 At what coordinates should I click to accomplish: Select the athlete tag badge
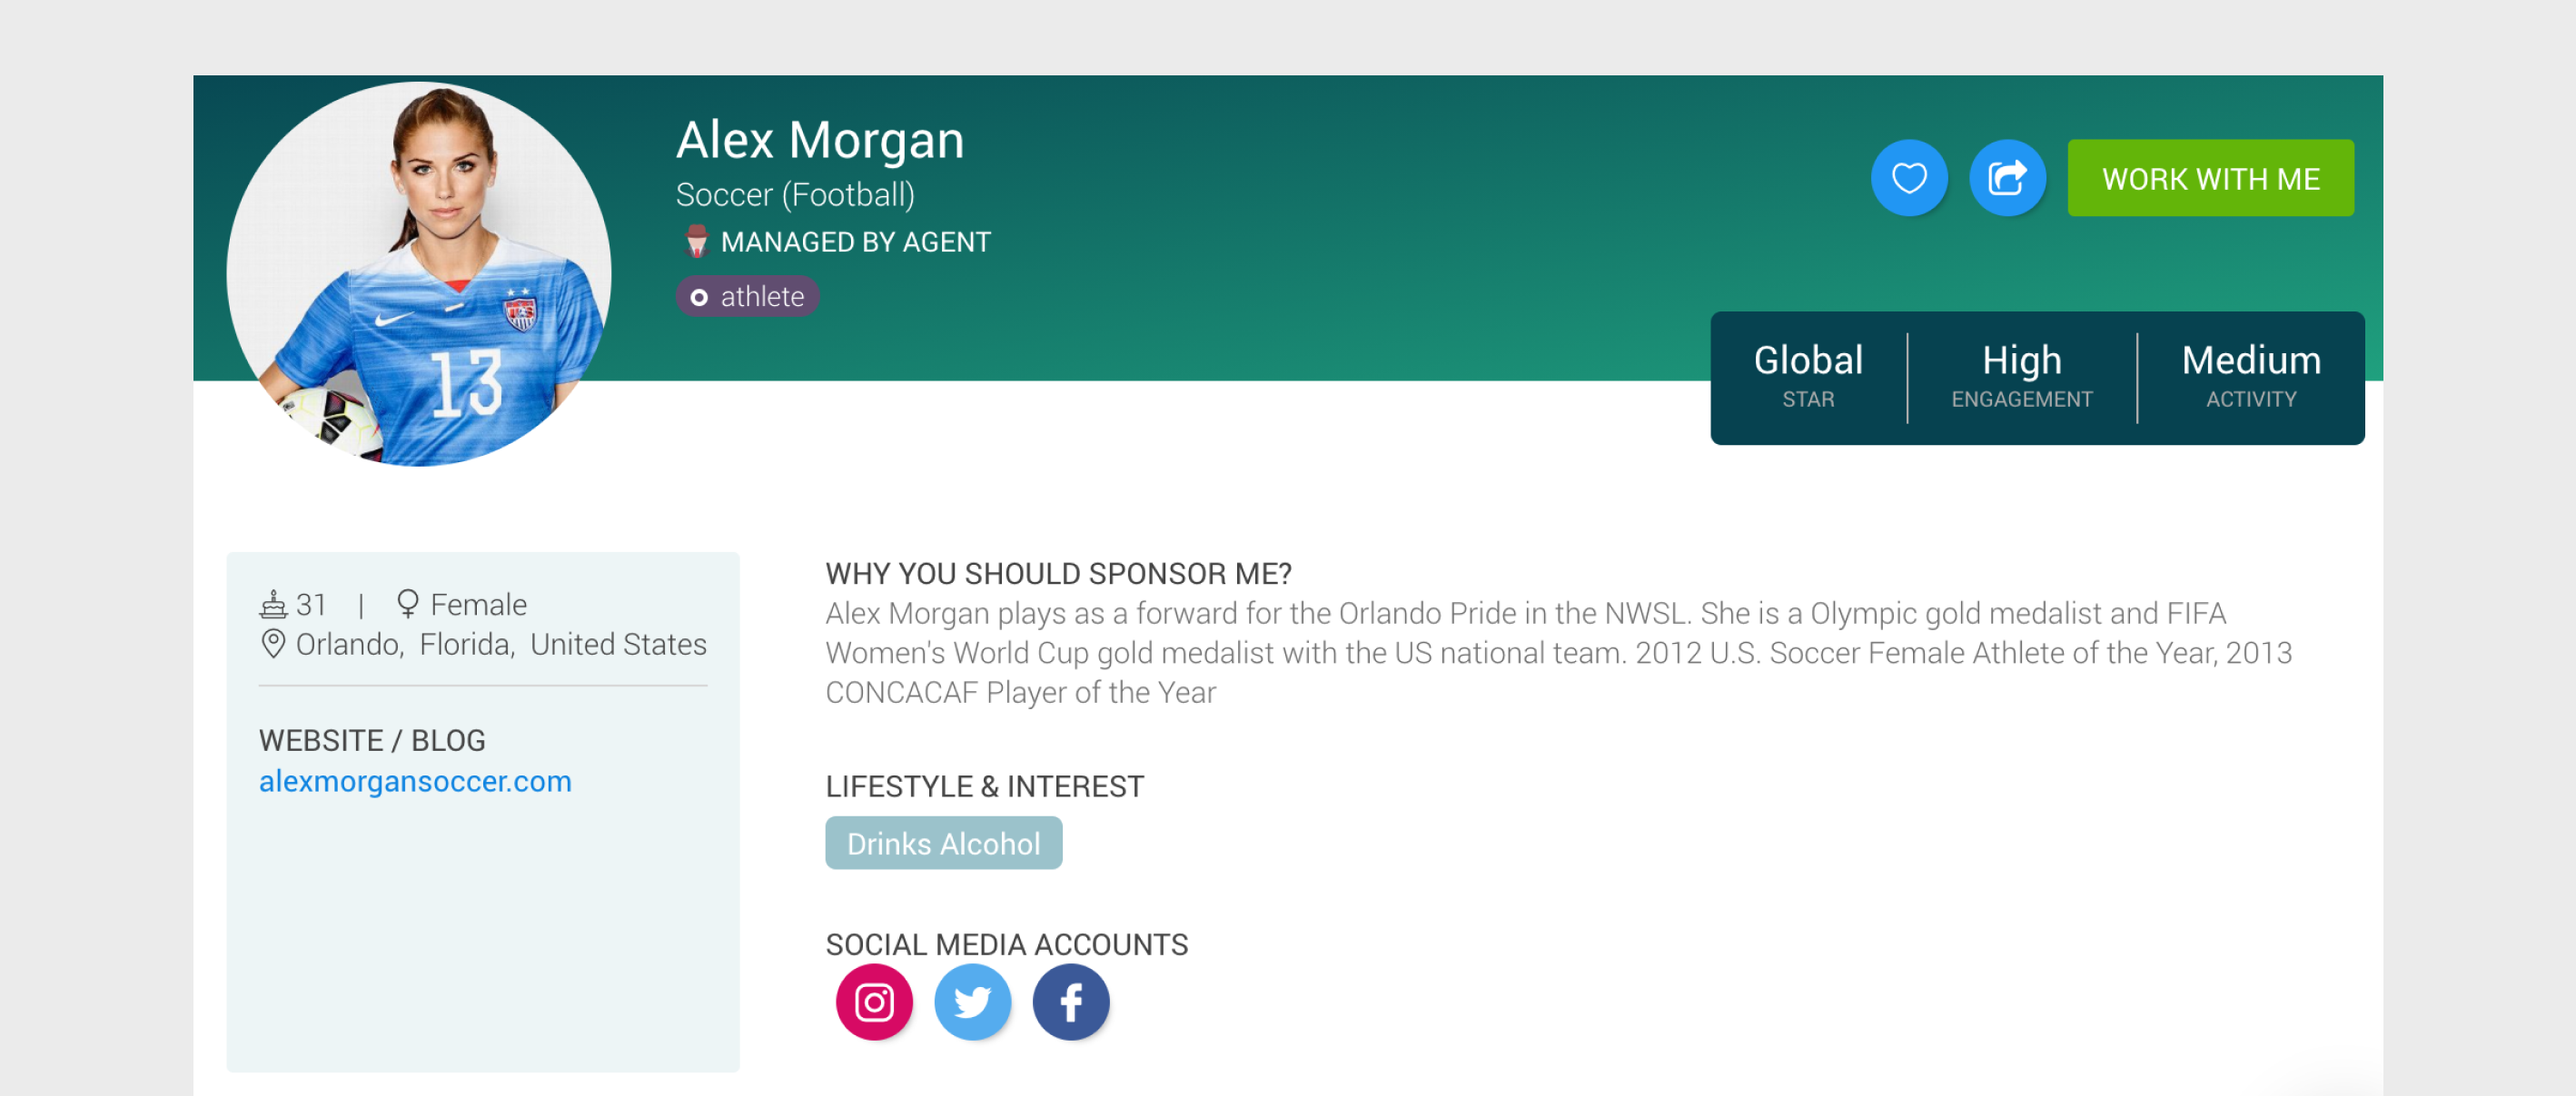tap(747, 297)
